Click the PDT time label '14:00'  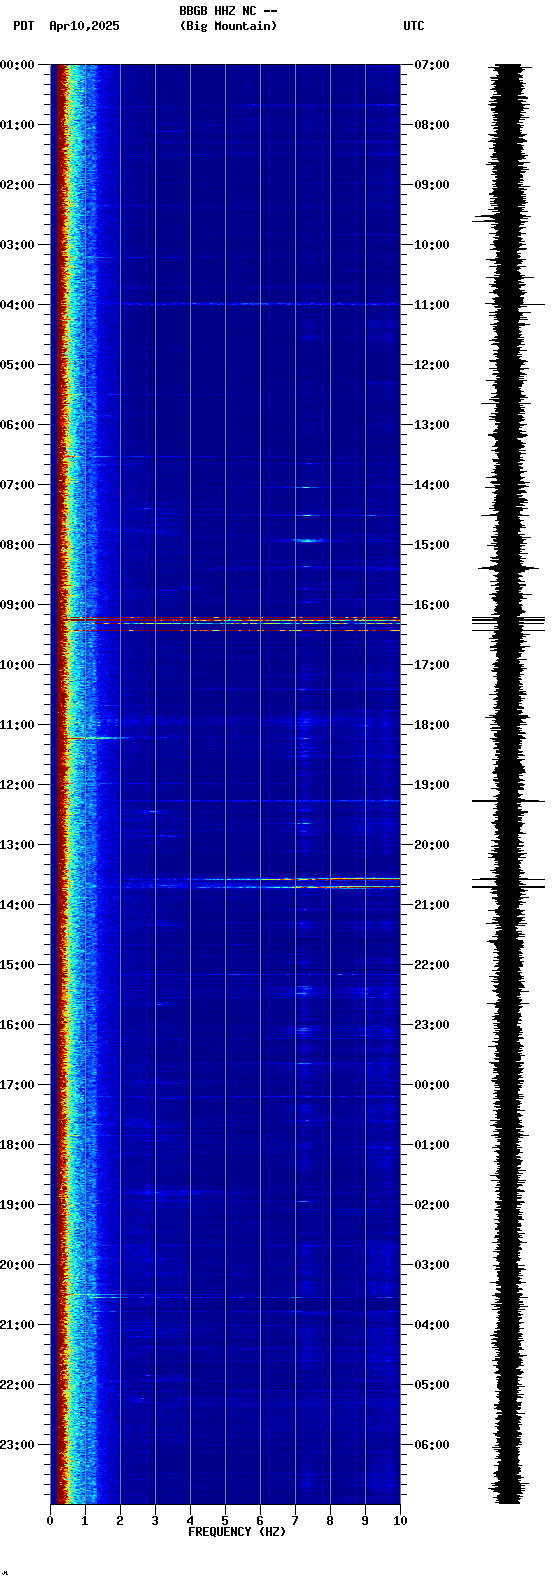point(17,905)
